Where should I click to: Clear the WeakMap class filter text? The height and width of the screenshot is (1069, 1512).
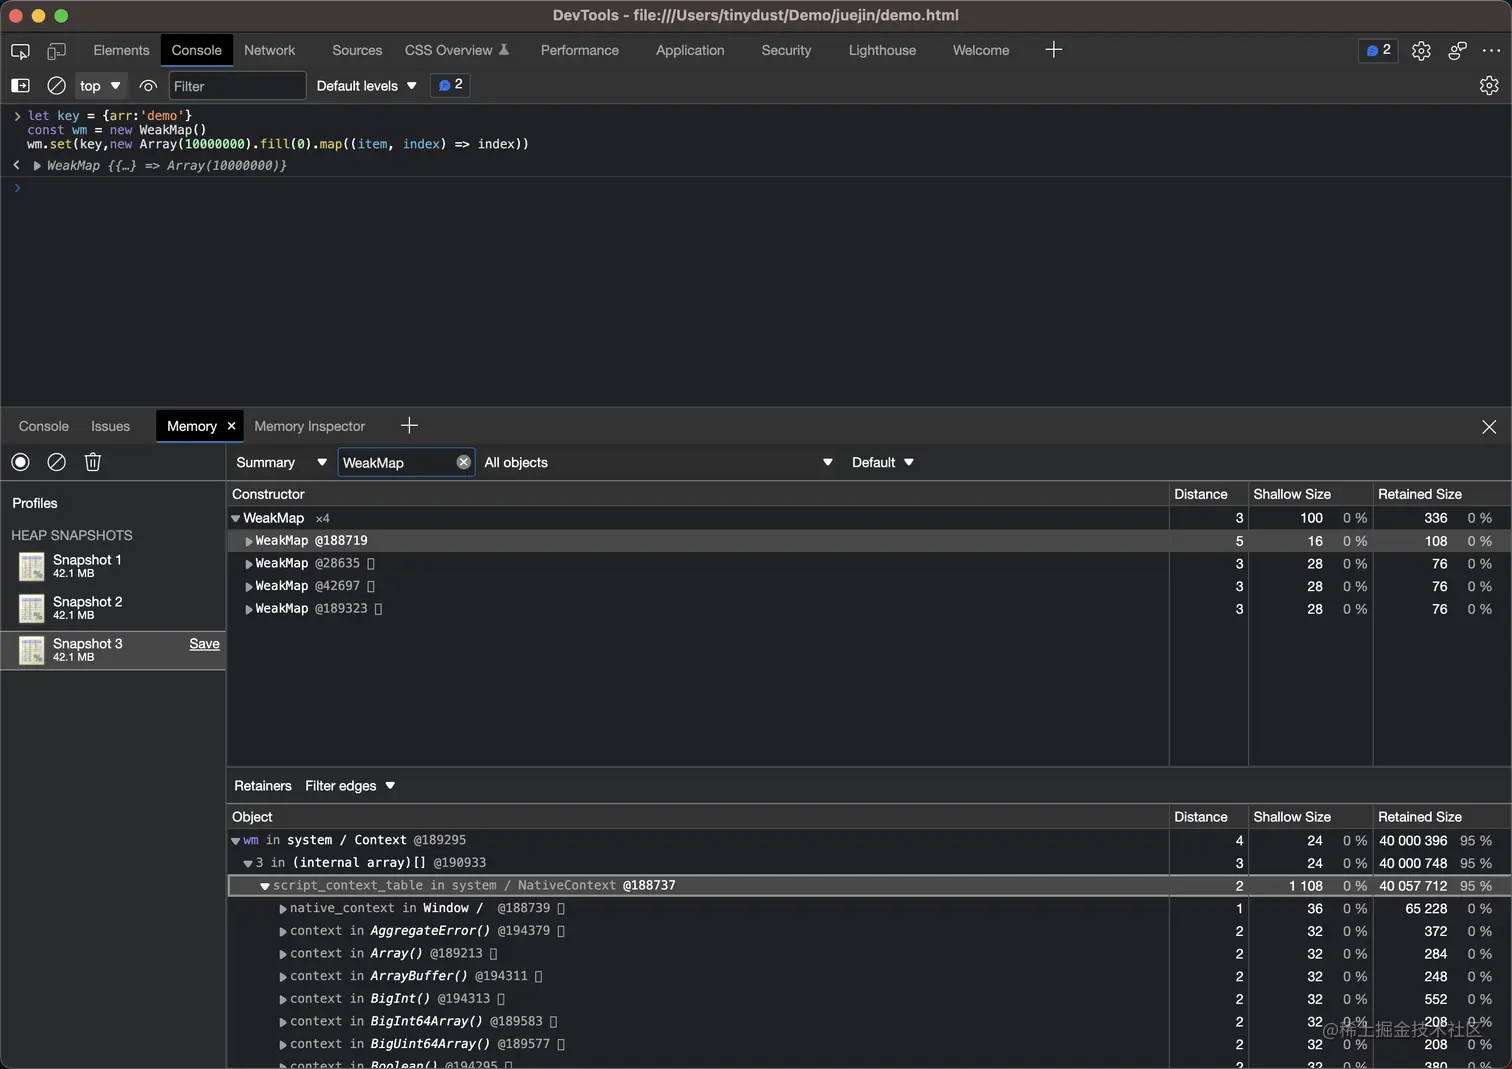[463, 462]
